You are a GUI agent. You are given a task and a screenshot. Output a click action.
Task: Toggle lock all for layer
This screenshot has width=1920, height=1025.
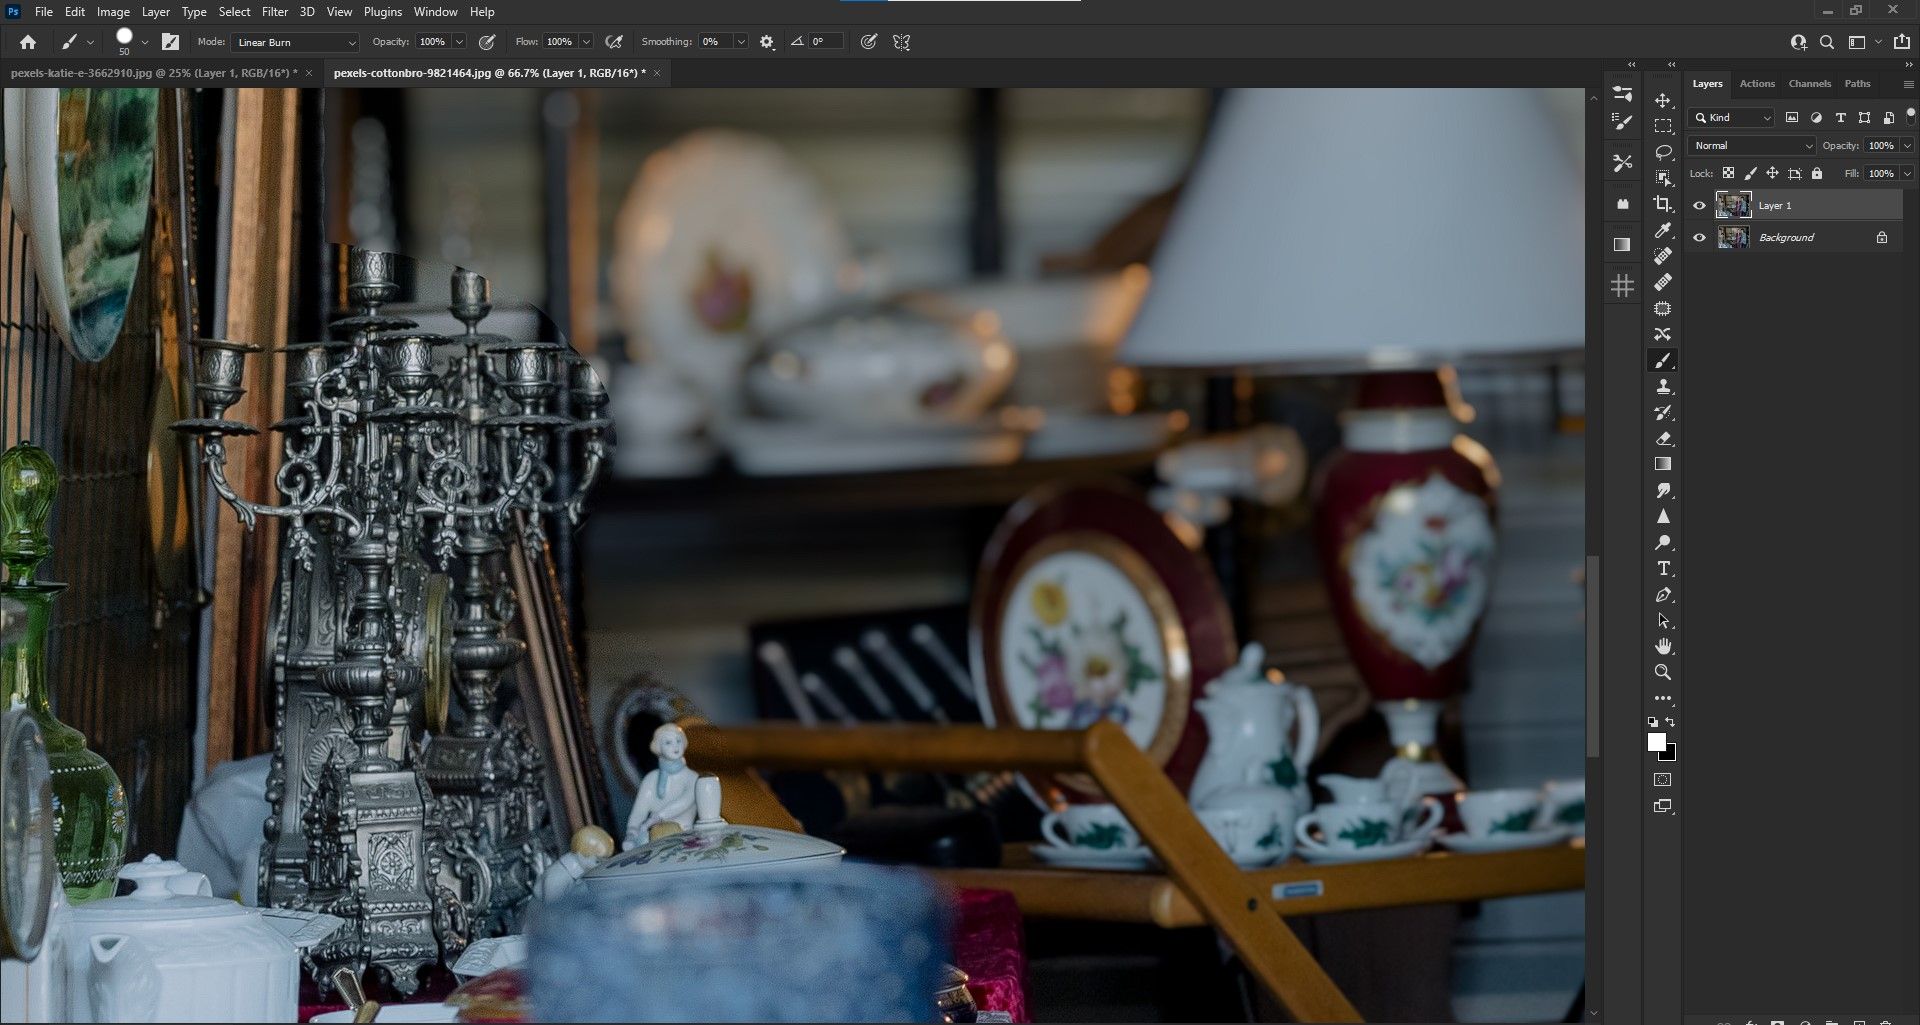(x=1817, y=173)
